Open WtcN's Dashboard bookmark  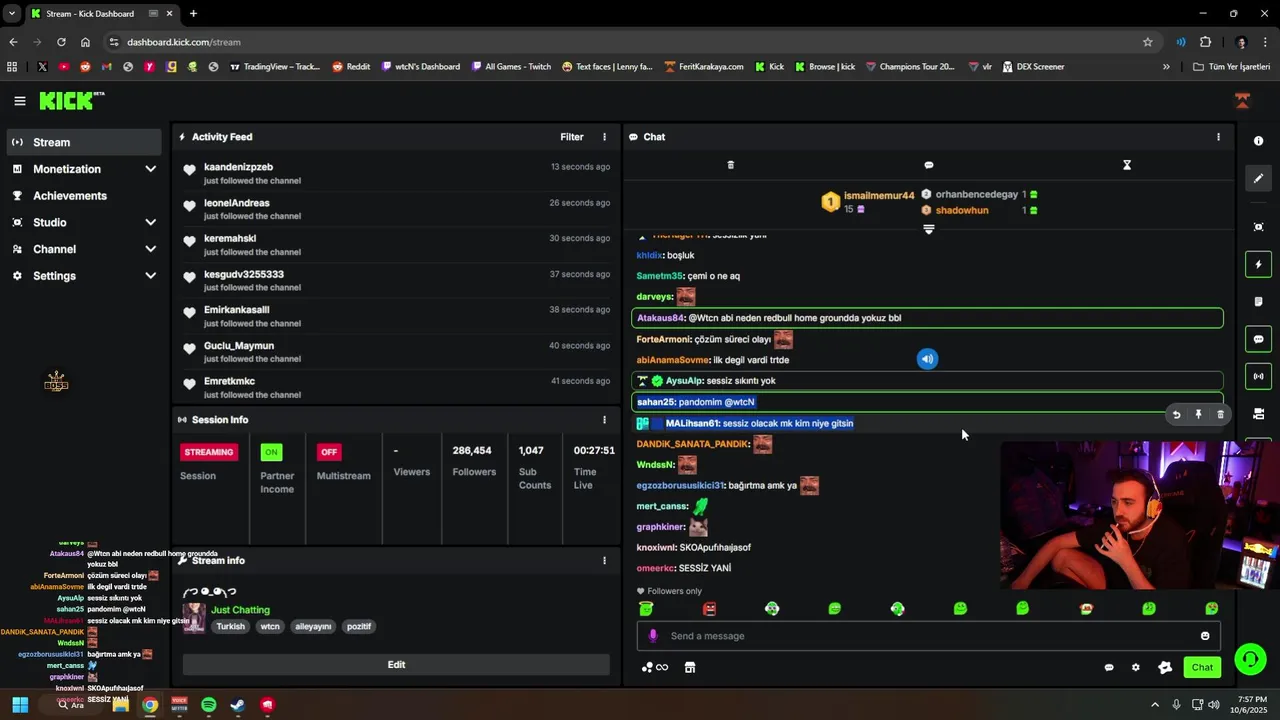coord(420,67)
